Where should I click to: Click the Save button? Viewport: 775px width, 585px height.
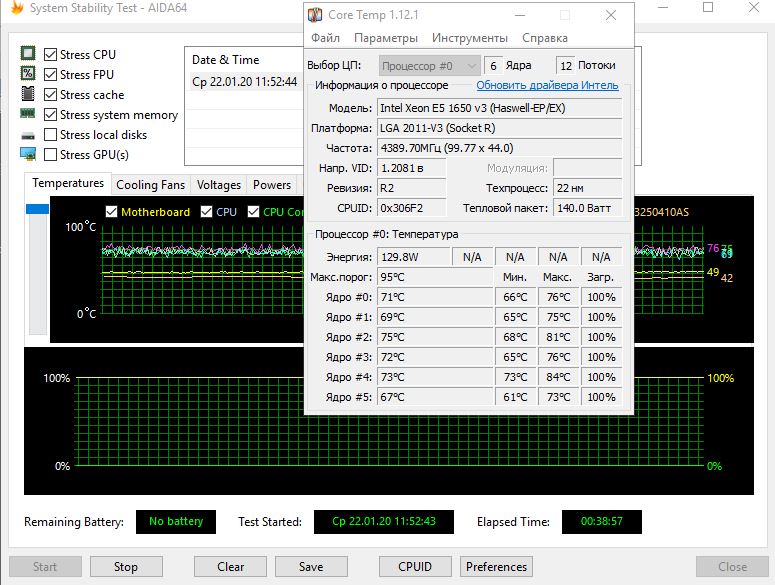[311, 567]
